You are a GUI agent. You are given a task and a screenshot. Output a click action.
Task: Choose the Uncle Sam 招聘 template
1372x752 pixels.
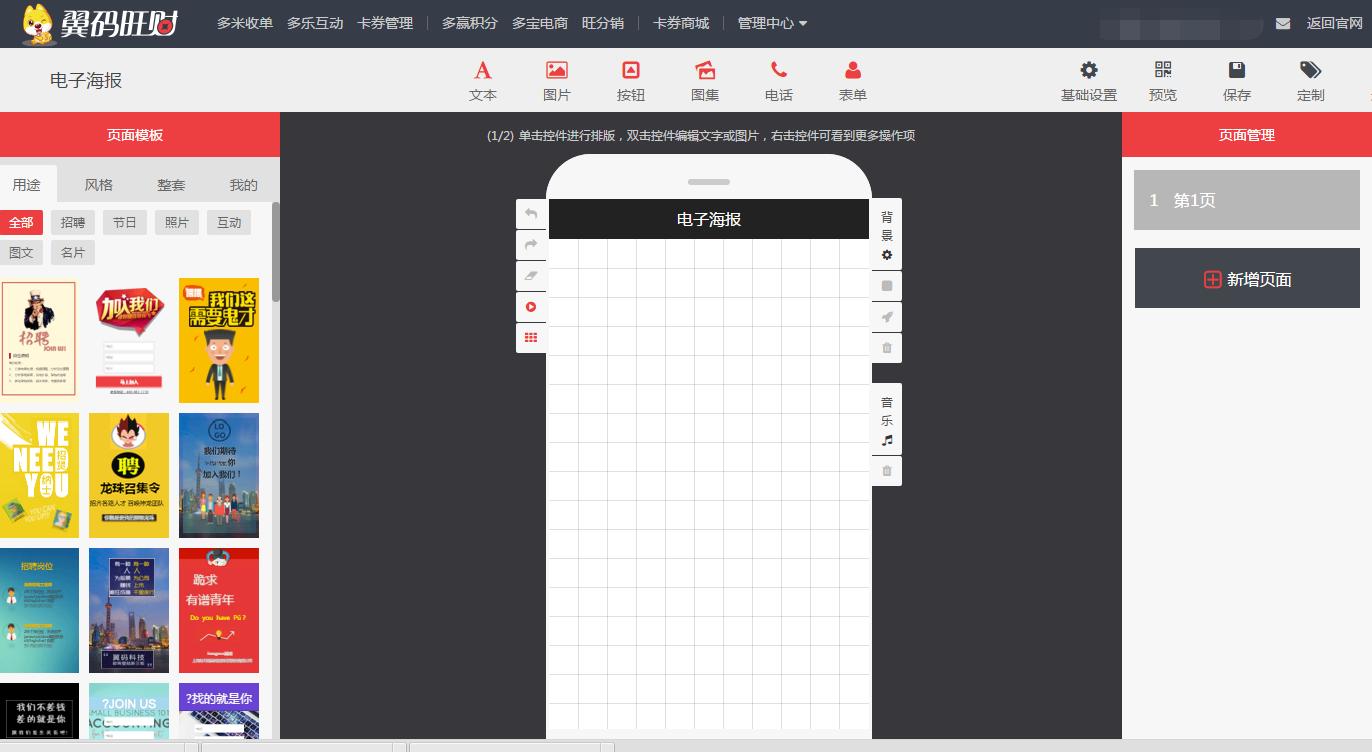pos(39,340)
